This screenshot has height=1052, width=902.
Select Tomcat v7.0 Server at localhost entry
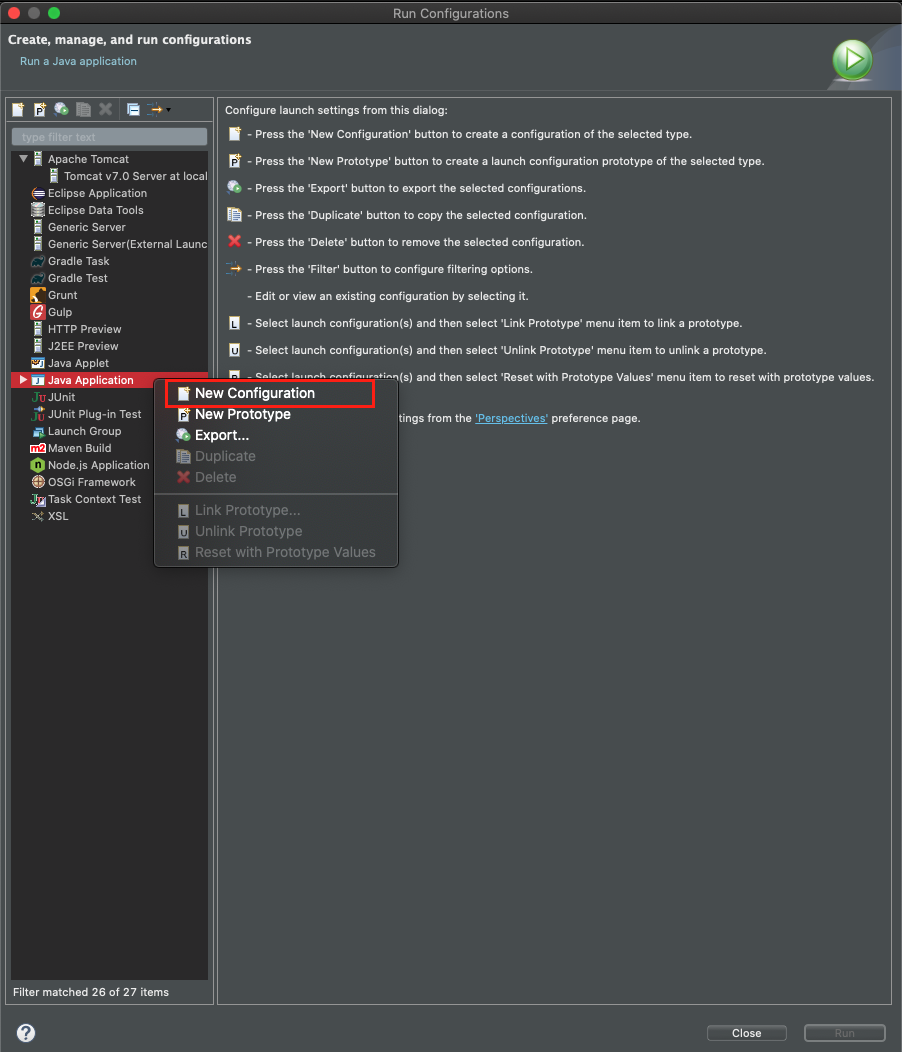click(136, 176)
